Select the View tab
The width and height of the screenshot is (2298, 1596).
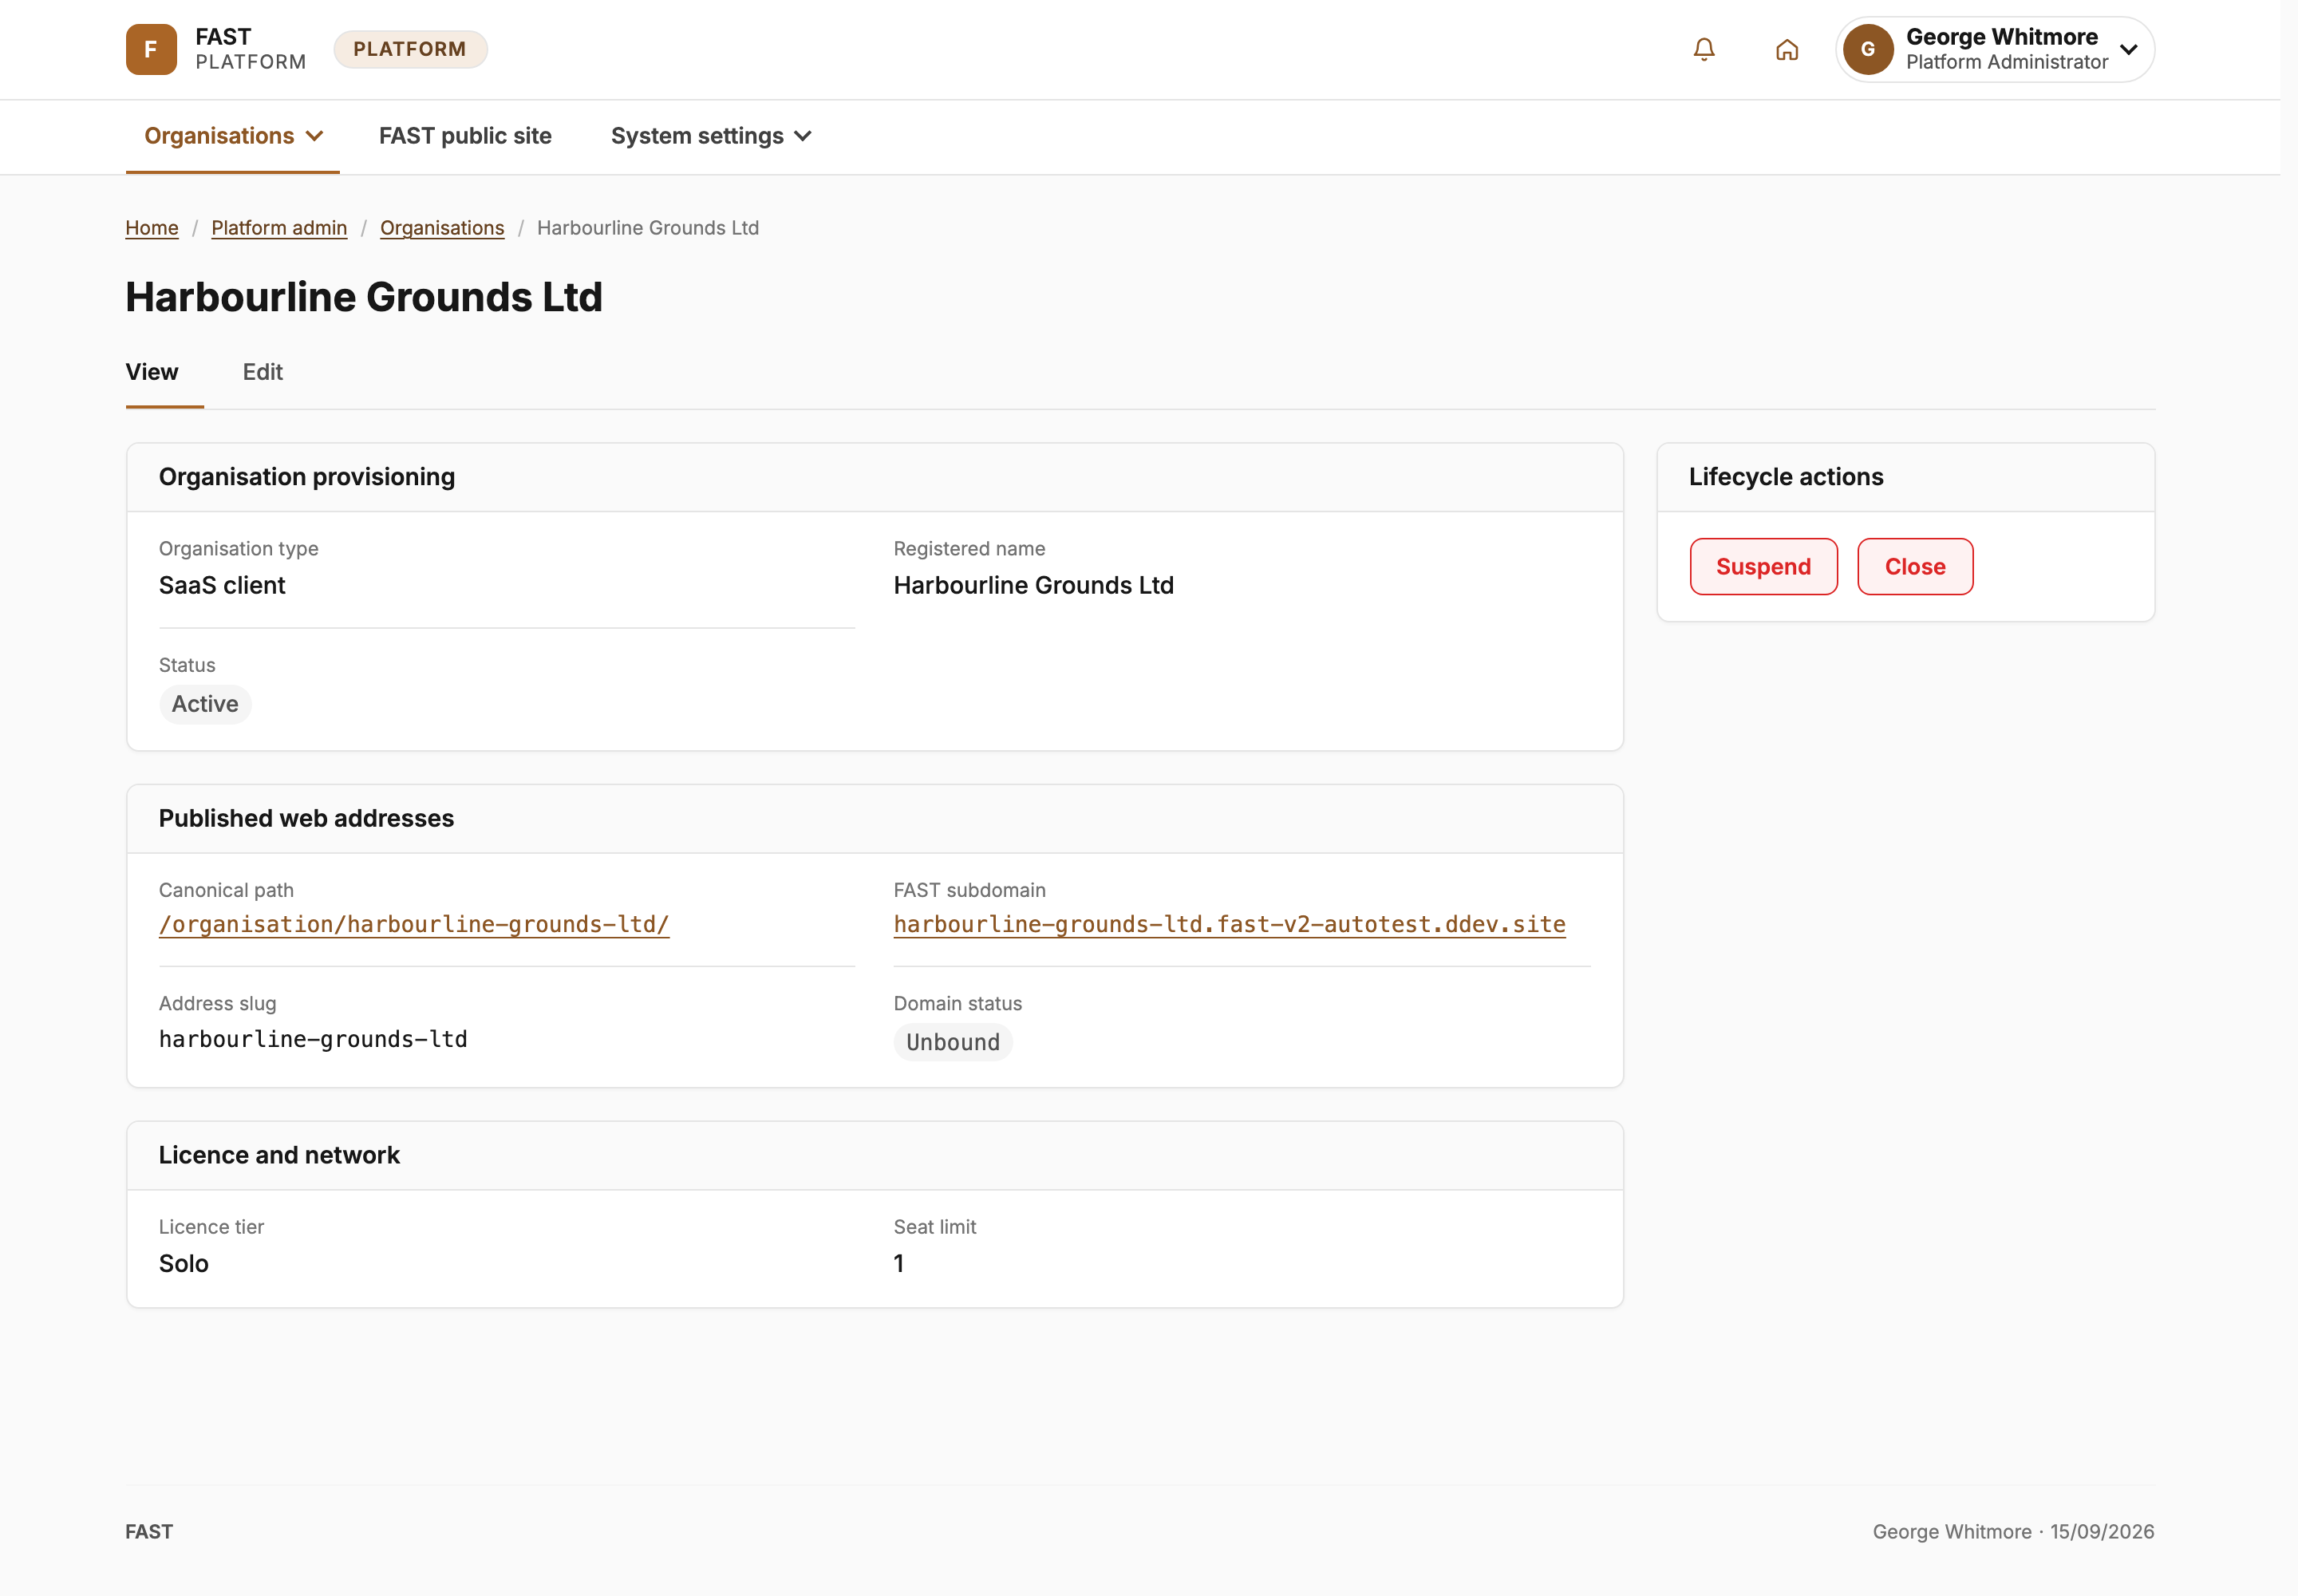coord(152,372)
